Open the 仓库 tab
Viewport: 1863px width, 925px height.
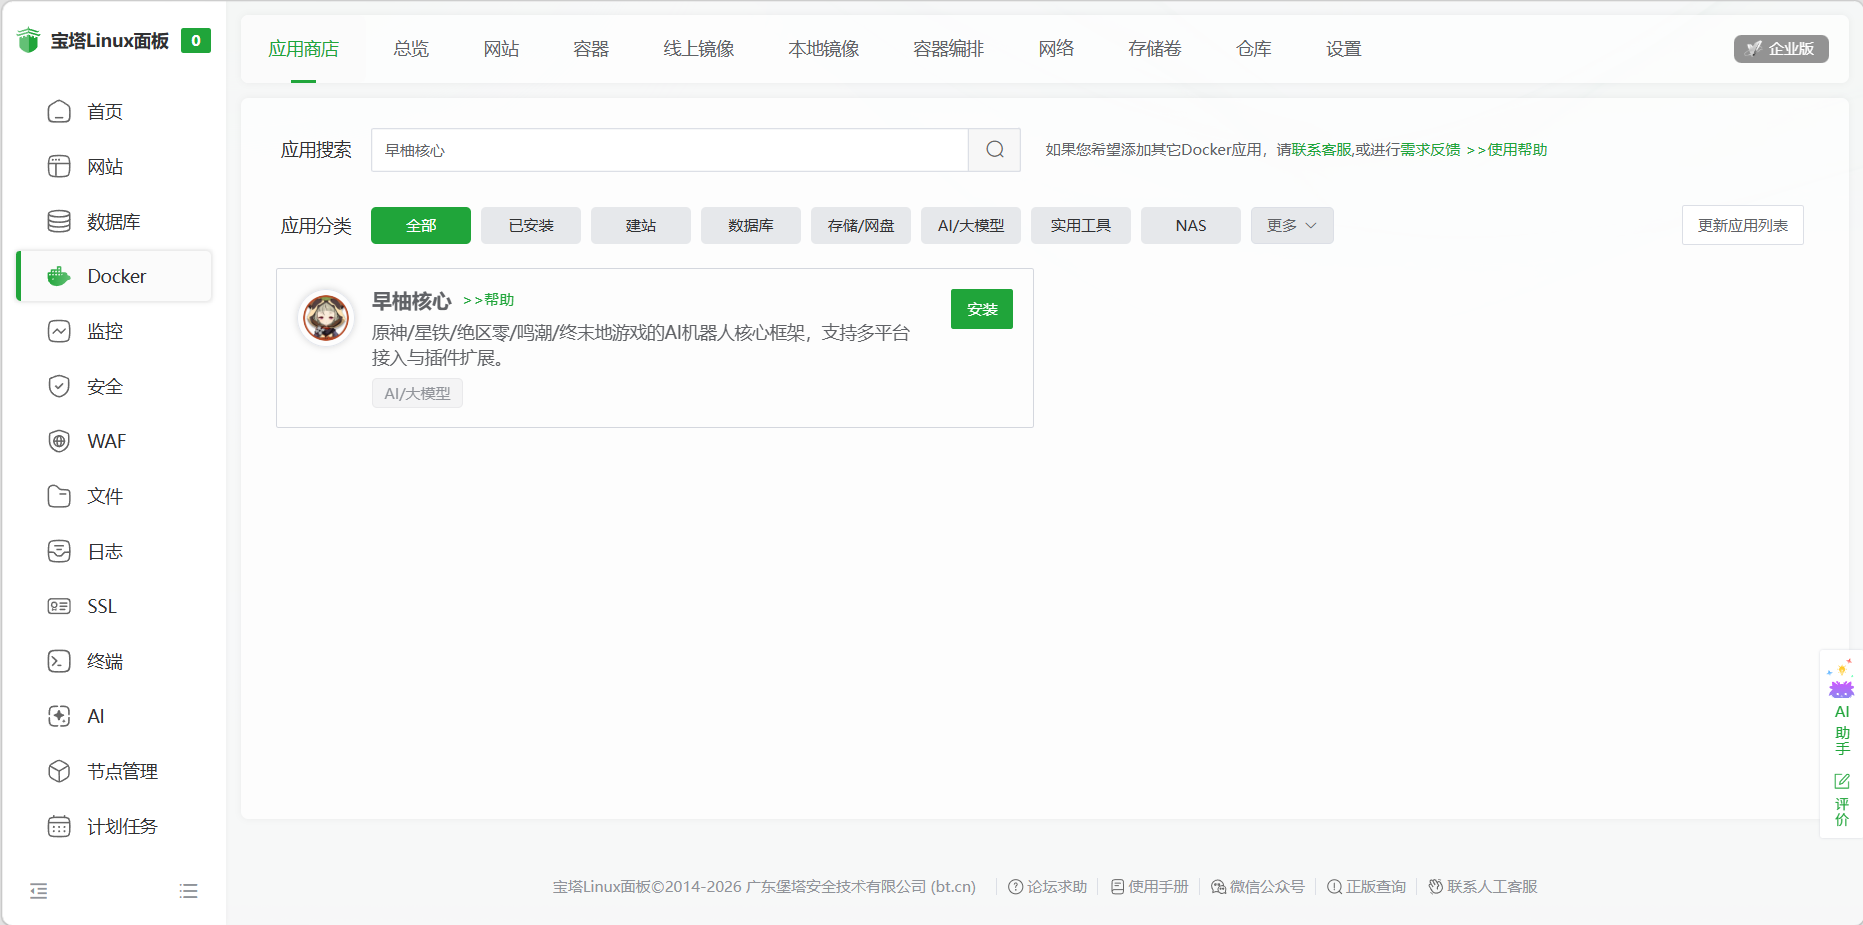click(x=1254, y=49)
